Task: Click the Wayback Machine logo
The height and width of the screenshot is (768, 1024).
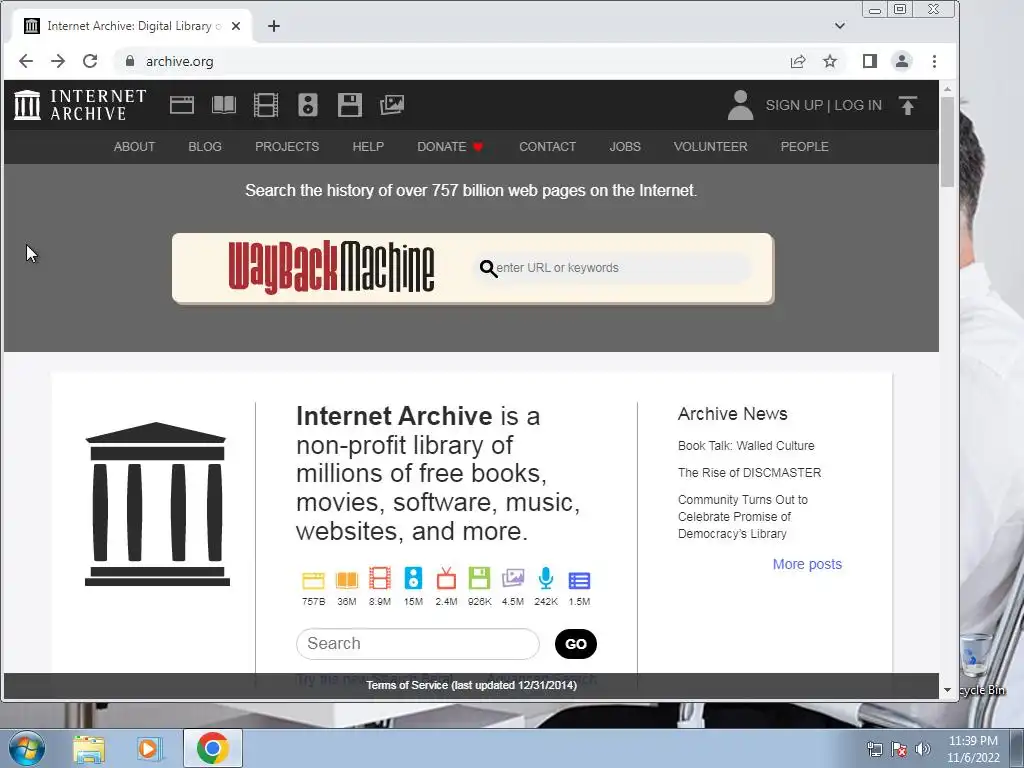Action: pyautogui.click(x=331, y=268)
